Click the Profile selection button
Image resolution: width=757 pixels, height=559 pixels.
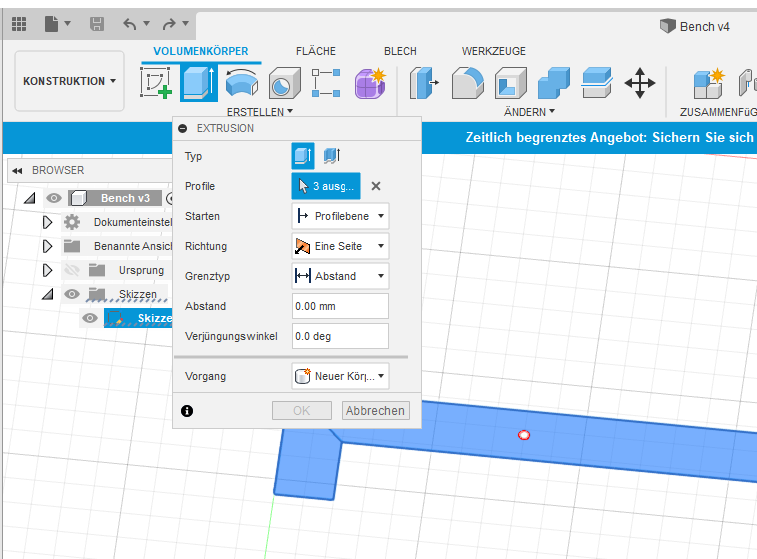[x=326, y=186]
